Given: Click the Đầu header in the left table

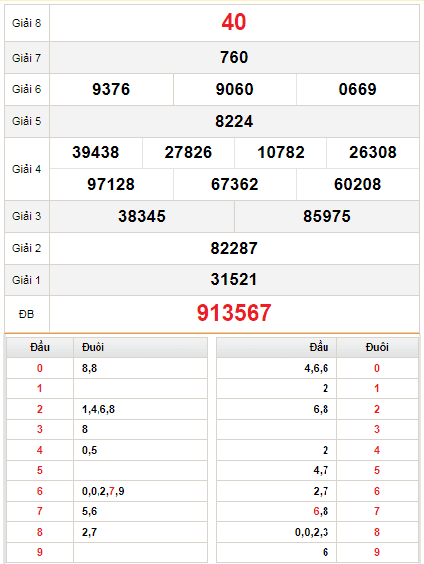Looking at the screenshot, I should click(40, 347).
